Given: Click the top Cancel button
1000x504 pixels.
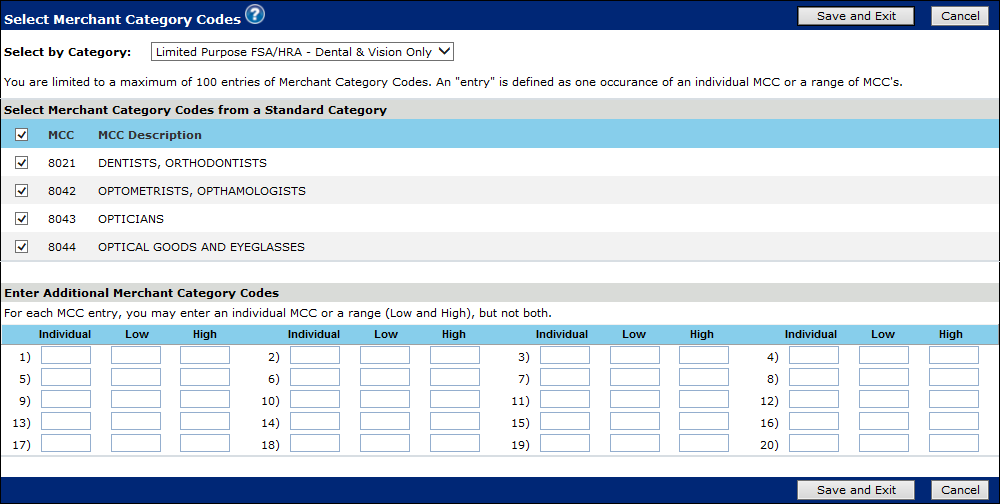Looking at the screenshot, I should (x=960, y=16).
